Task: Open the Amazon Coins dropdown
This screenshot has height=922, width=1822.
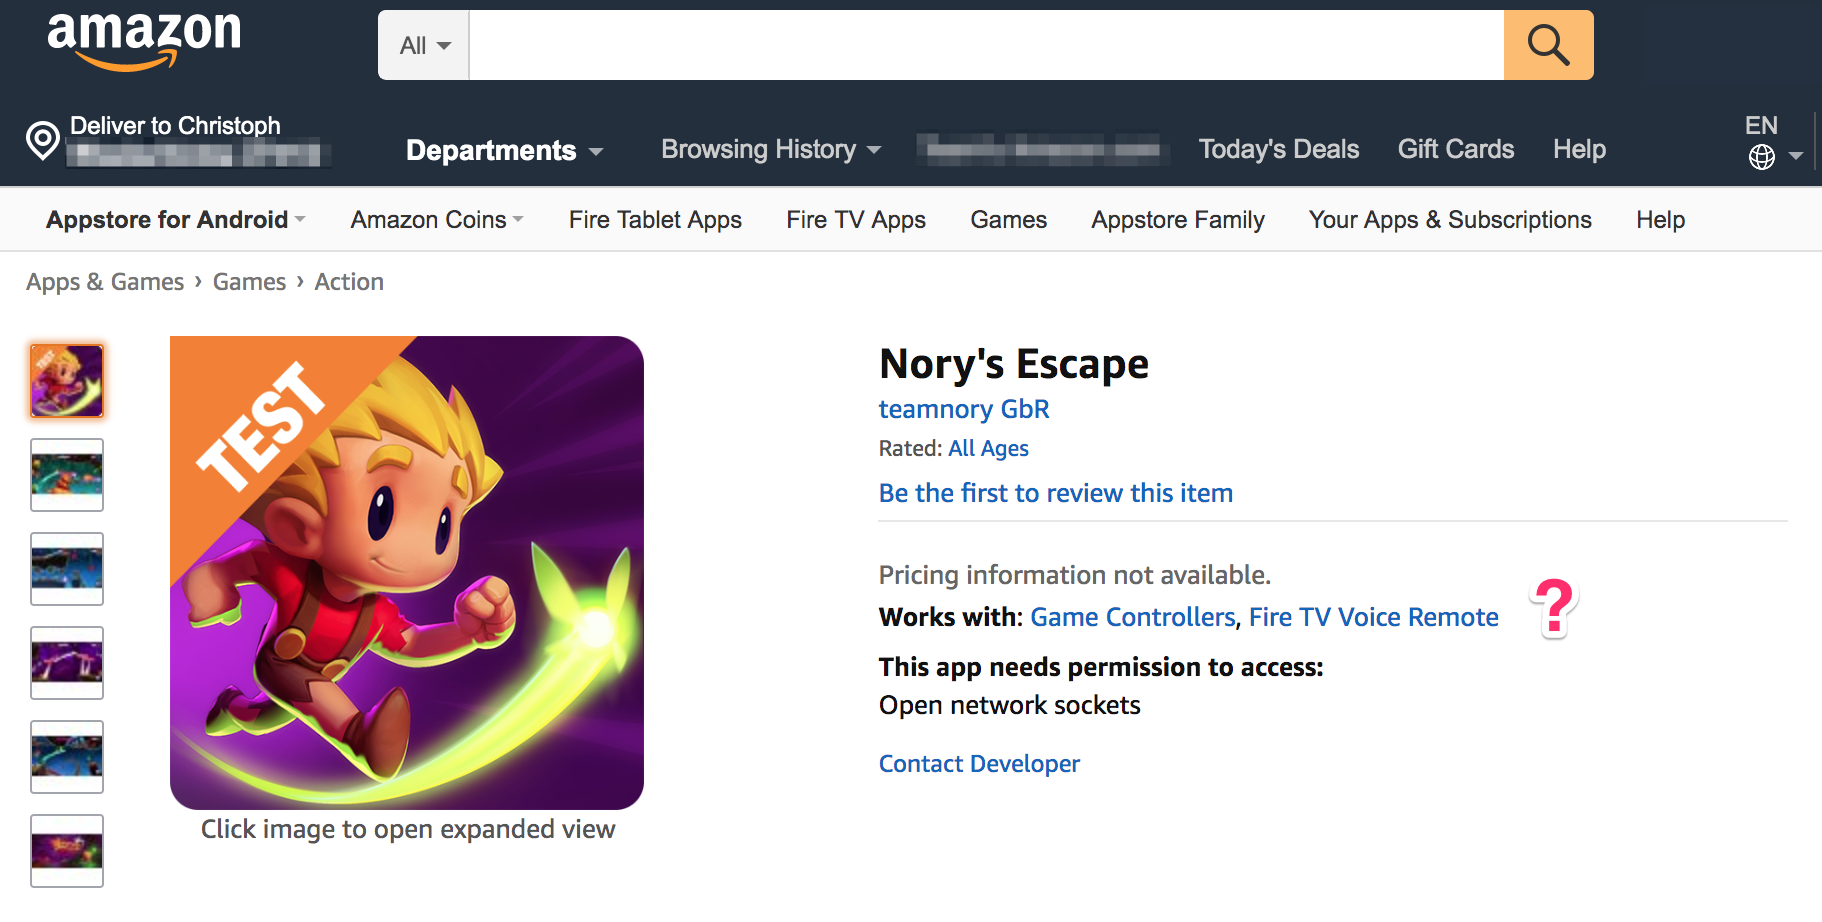Action: point(436,219)
